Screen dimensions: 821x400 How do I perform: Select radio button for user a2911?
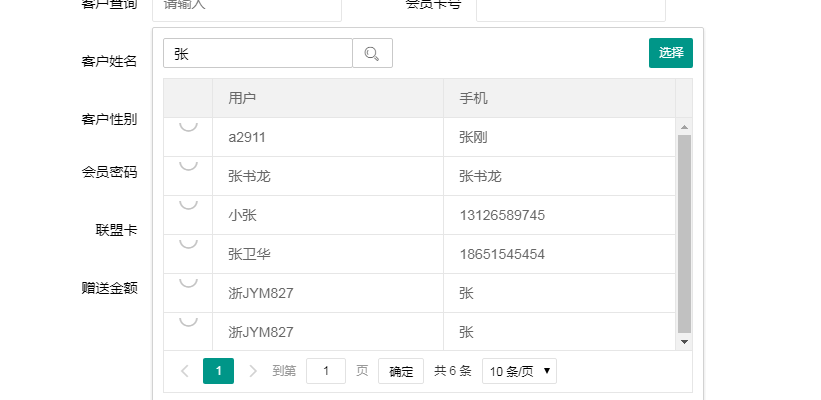click(188, 126)
